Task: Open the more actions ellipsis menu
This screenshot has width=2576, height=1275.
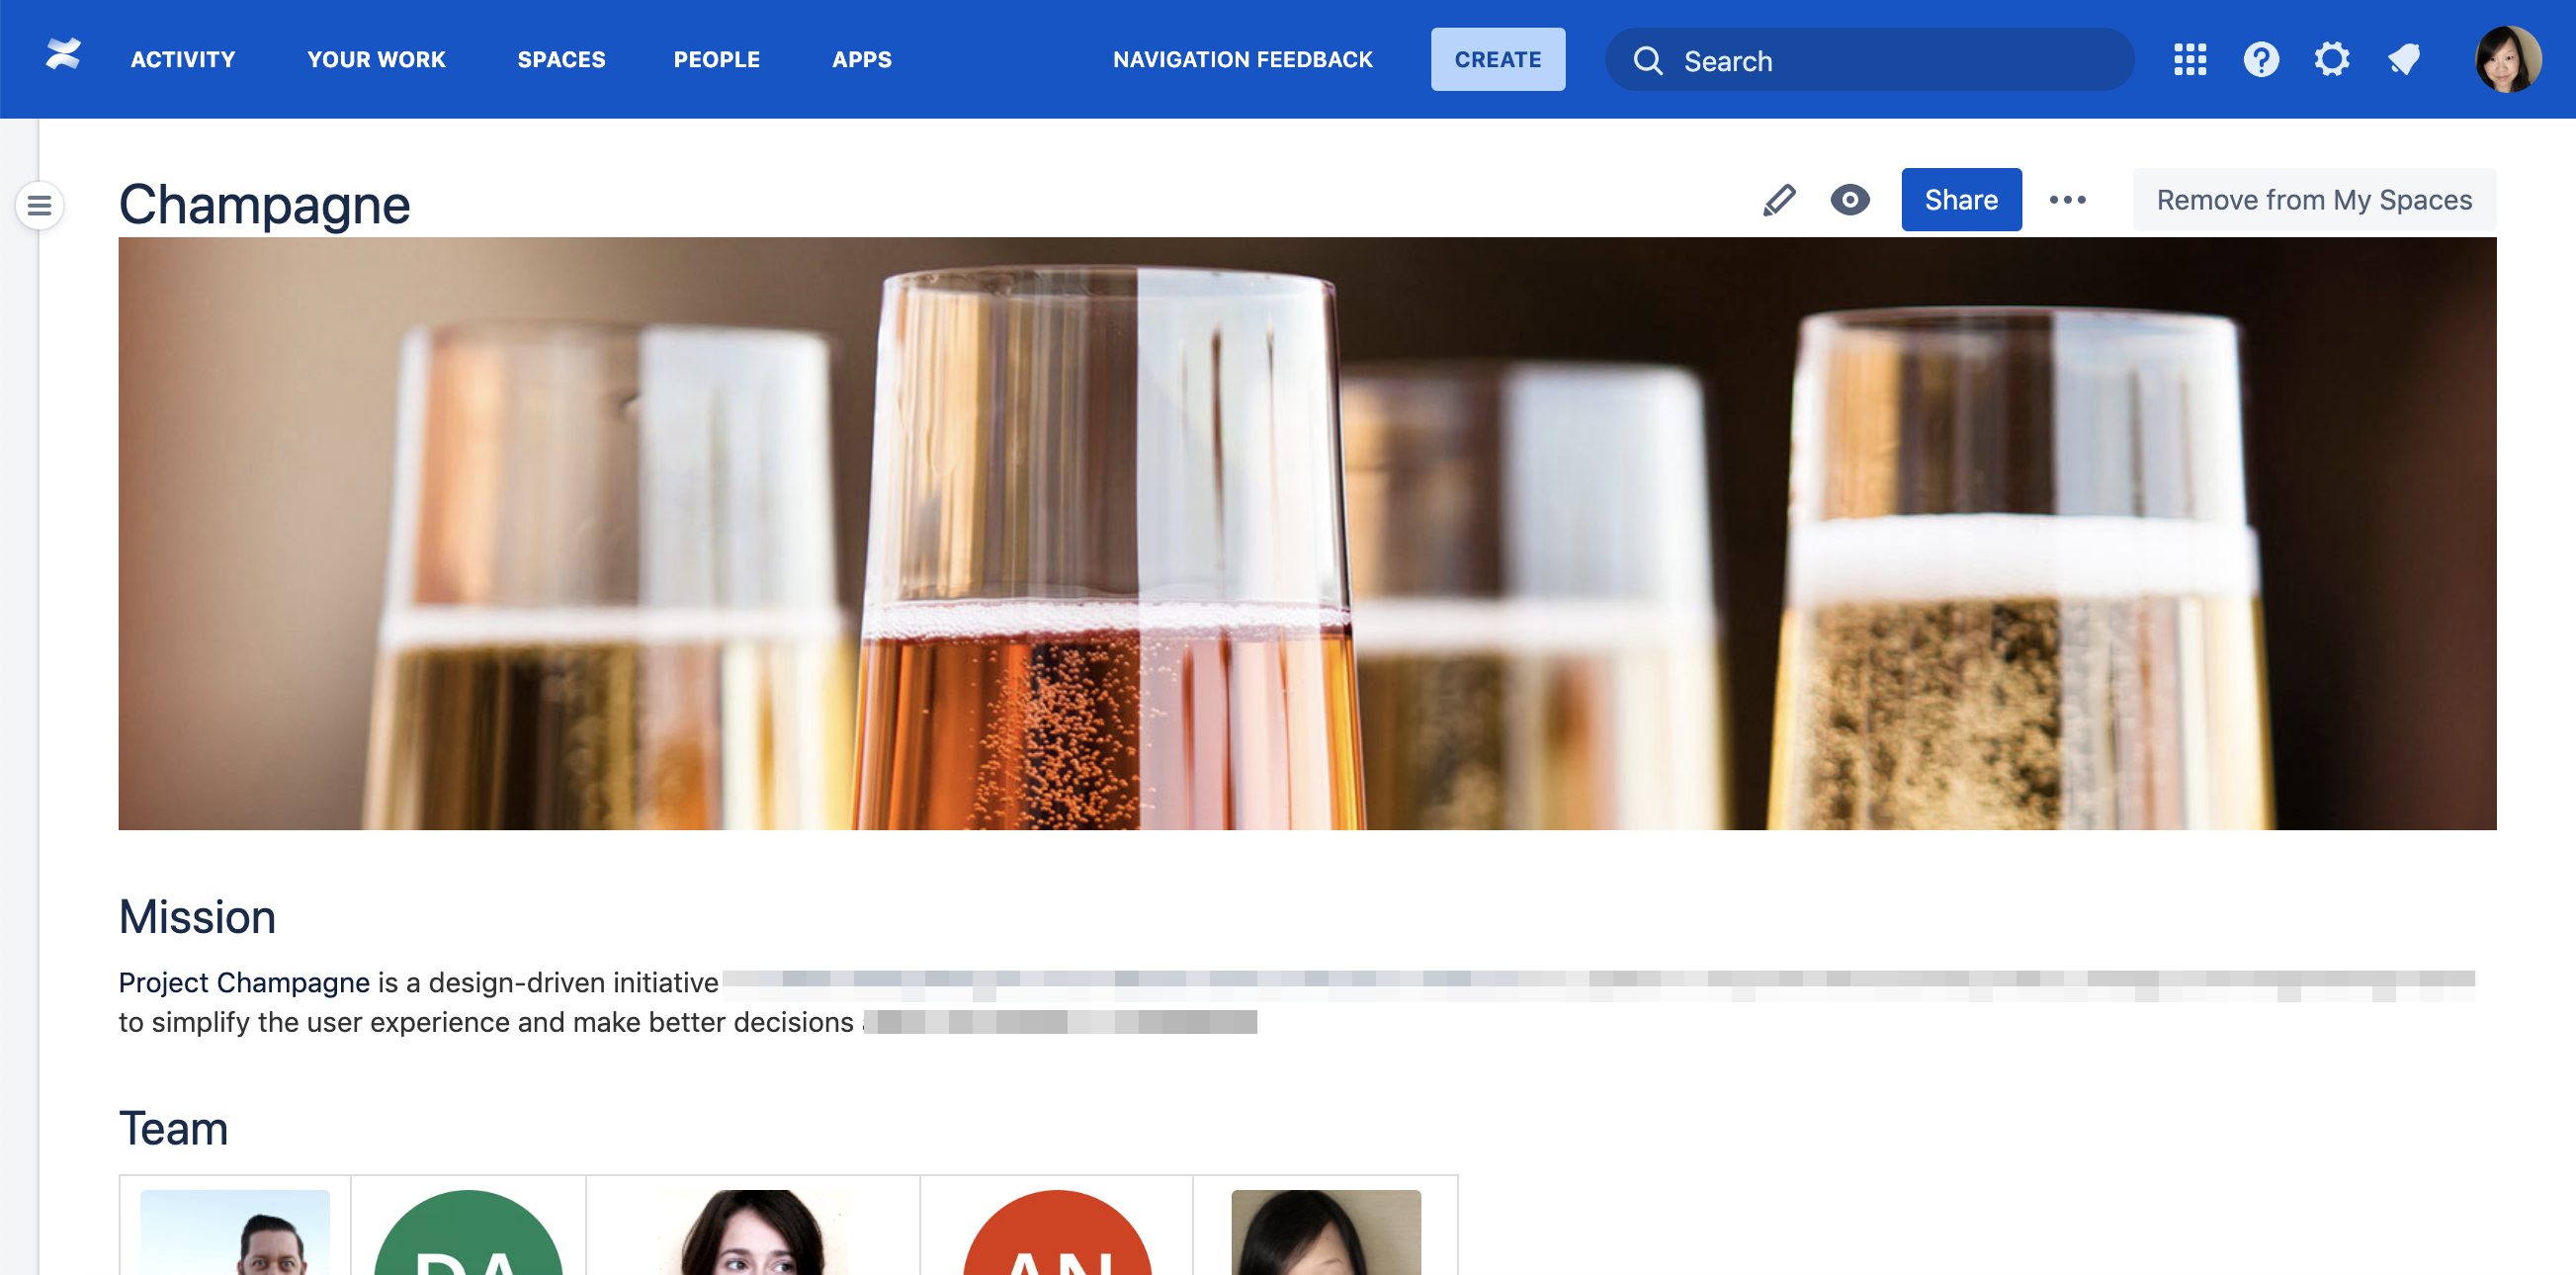Action: click(2066, 200)
